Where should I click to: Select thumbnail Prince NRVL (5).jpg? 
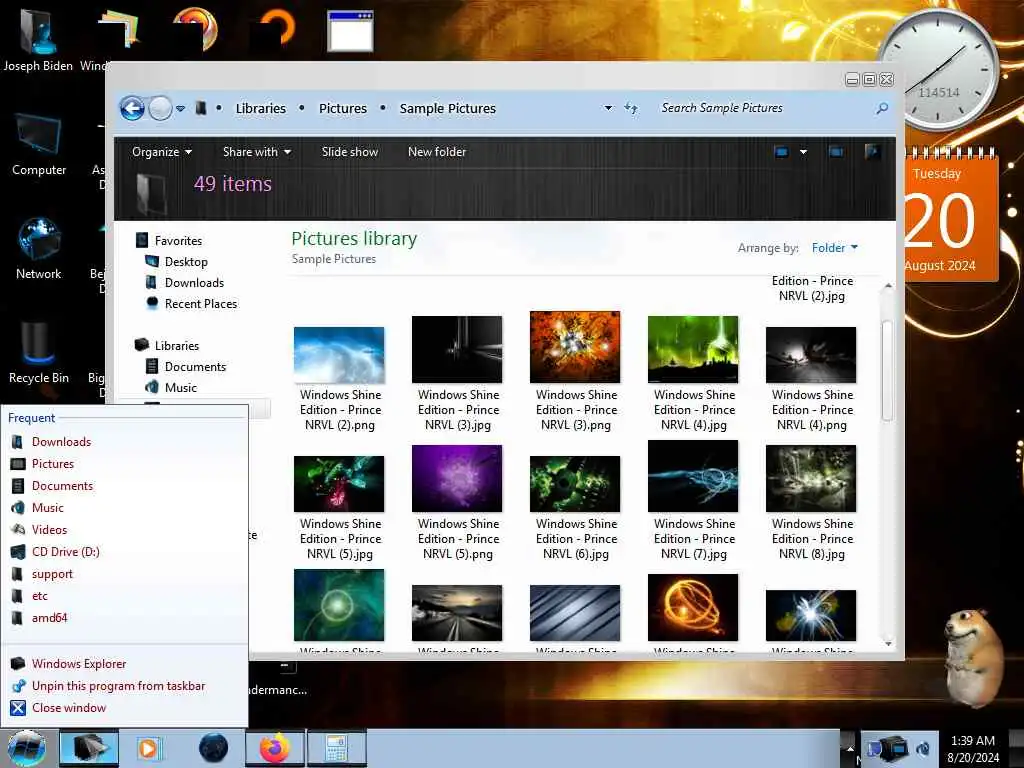(340, 484)
